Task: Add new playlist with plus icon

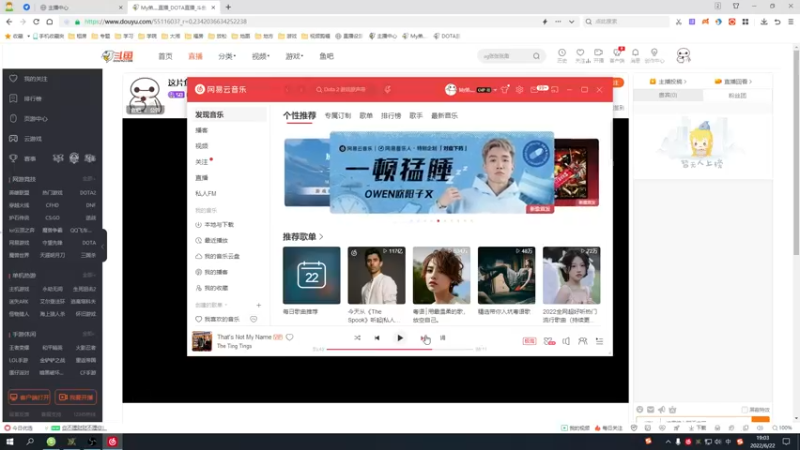Action: click(259, 305)
